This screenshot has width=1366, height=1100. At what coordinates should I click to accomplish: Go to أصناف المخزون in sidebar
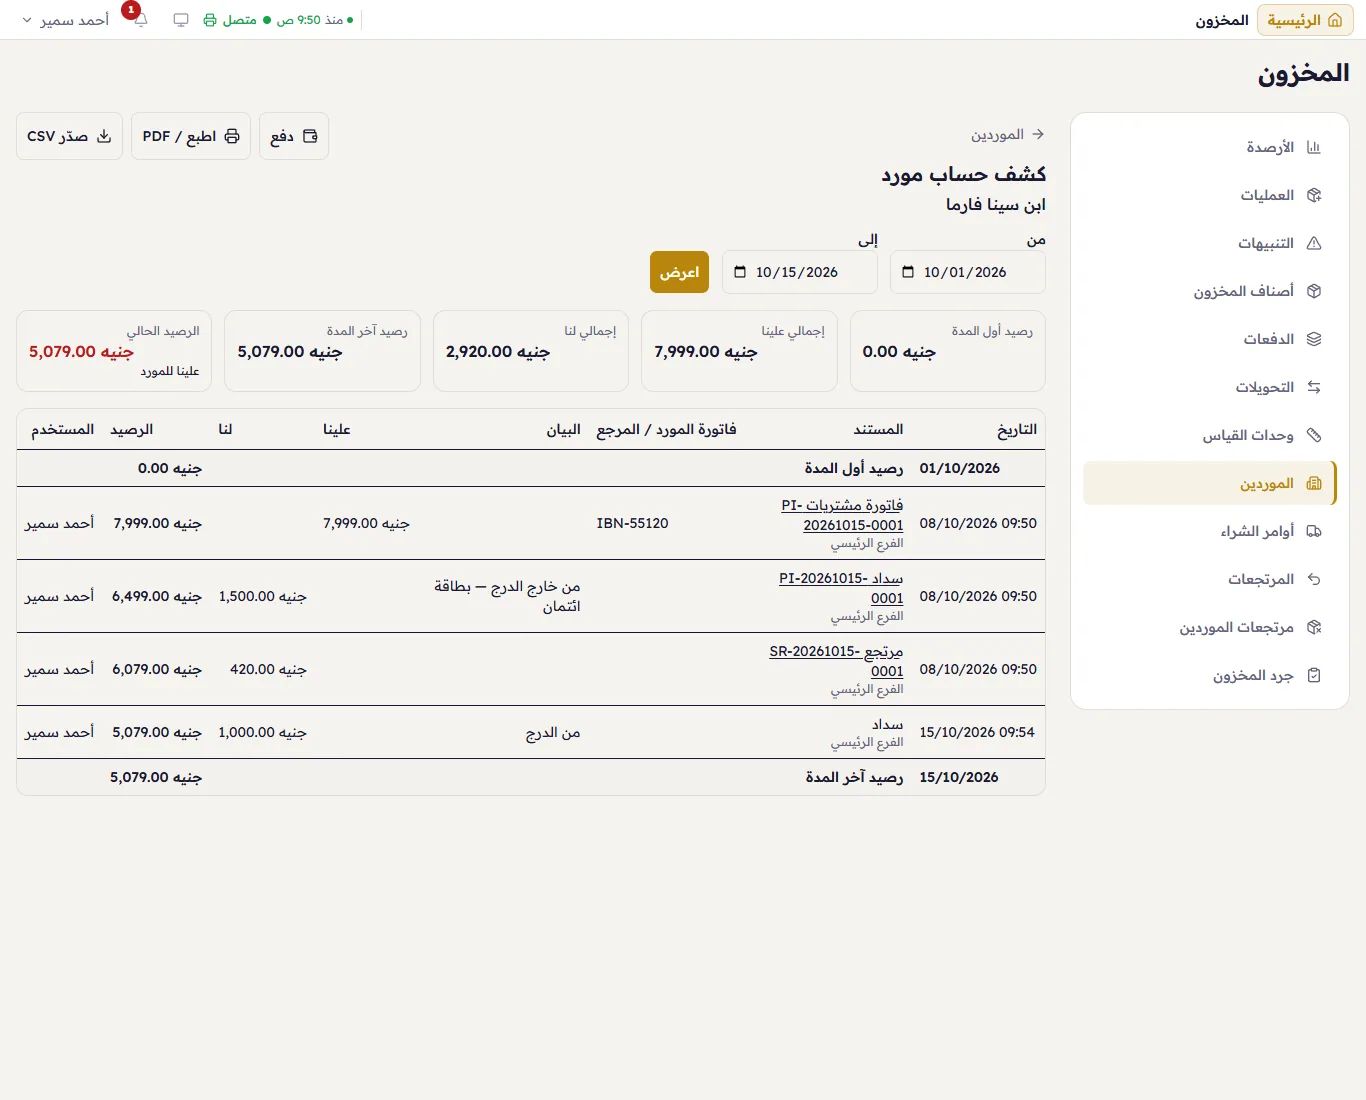point(1210,291)
